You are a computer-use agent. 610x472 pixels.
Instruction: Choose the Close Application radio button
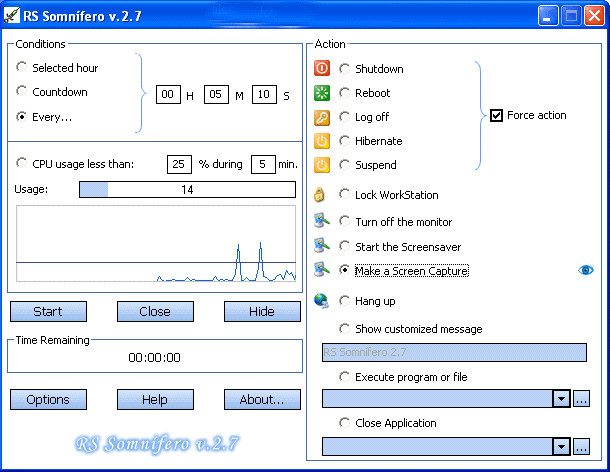click(x=344, y=423)
